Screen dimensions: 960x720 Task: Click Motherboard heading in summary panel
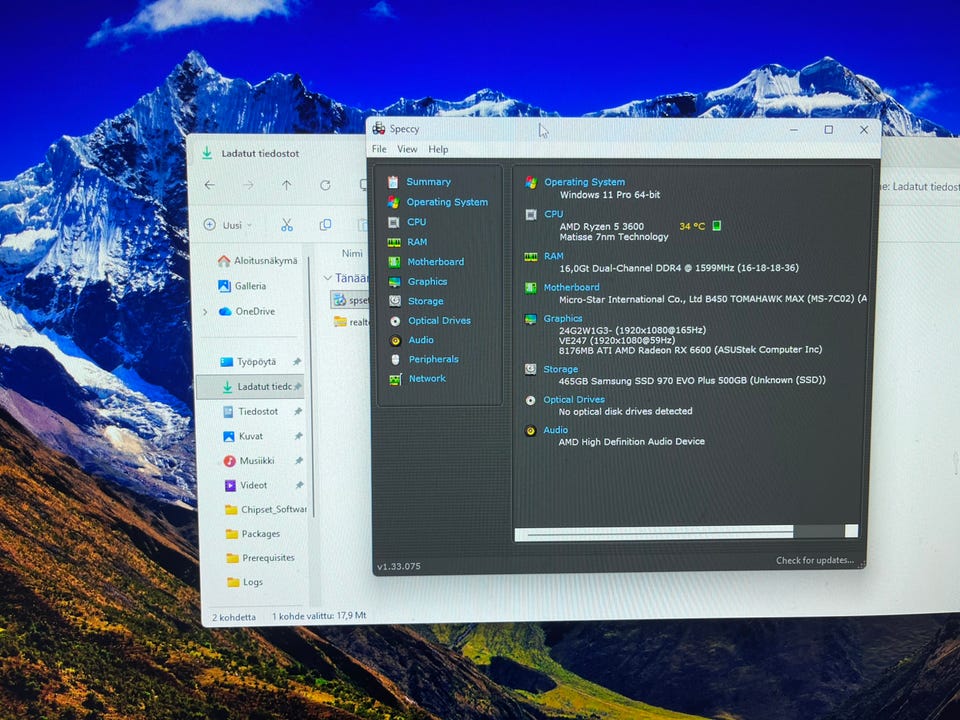pos(571,287)
